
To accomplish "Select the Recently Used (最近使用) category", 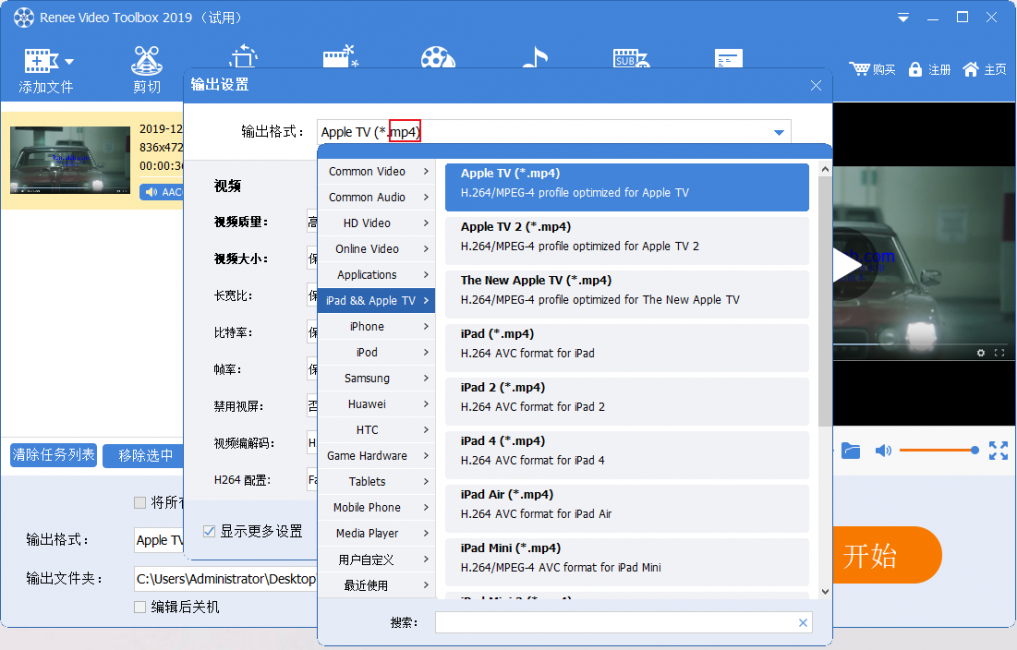I will pyautogui.click(x=376, y=585).
